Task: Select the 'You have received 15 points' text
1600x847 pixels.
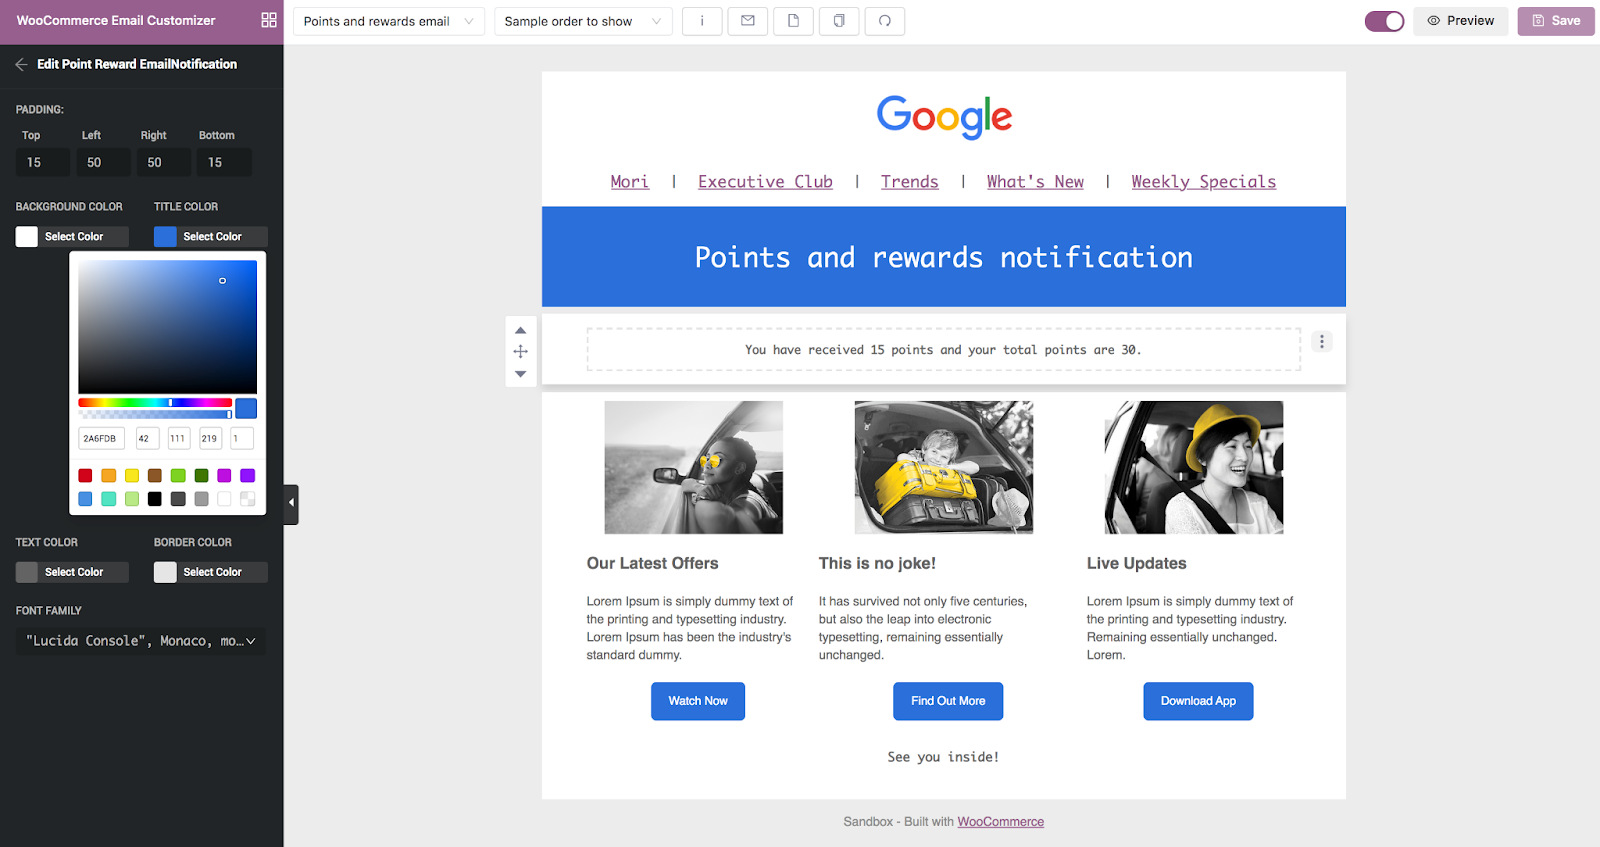Action: pos(943,350)
